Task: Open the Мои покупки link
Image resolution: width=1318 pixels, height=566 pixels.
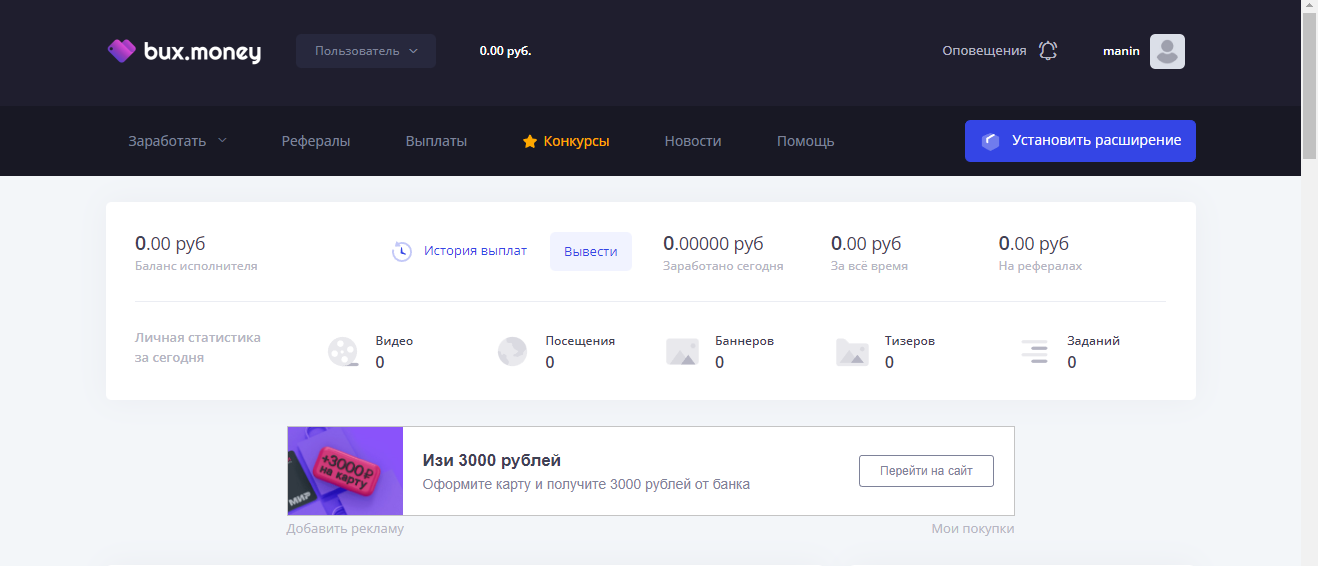Action: click(973, 528)
